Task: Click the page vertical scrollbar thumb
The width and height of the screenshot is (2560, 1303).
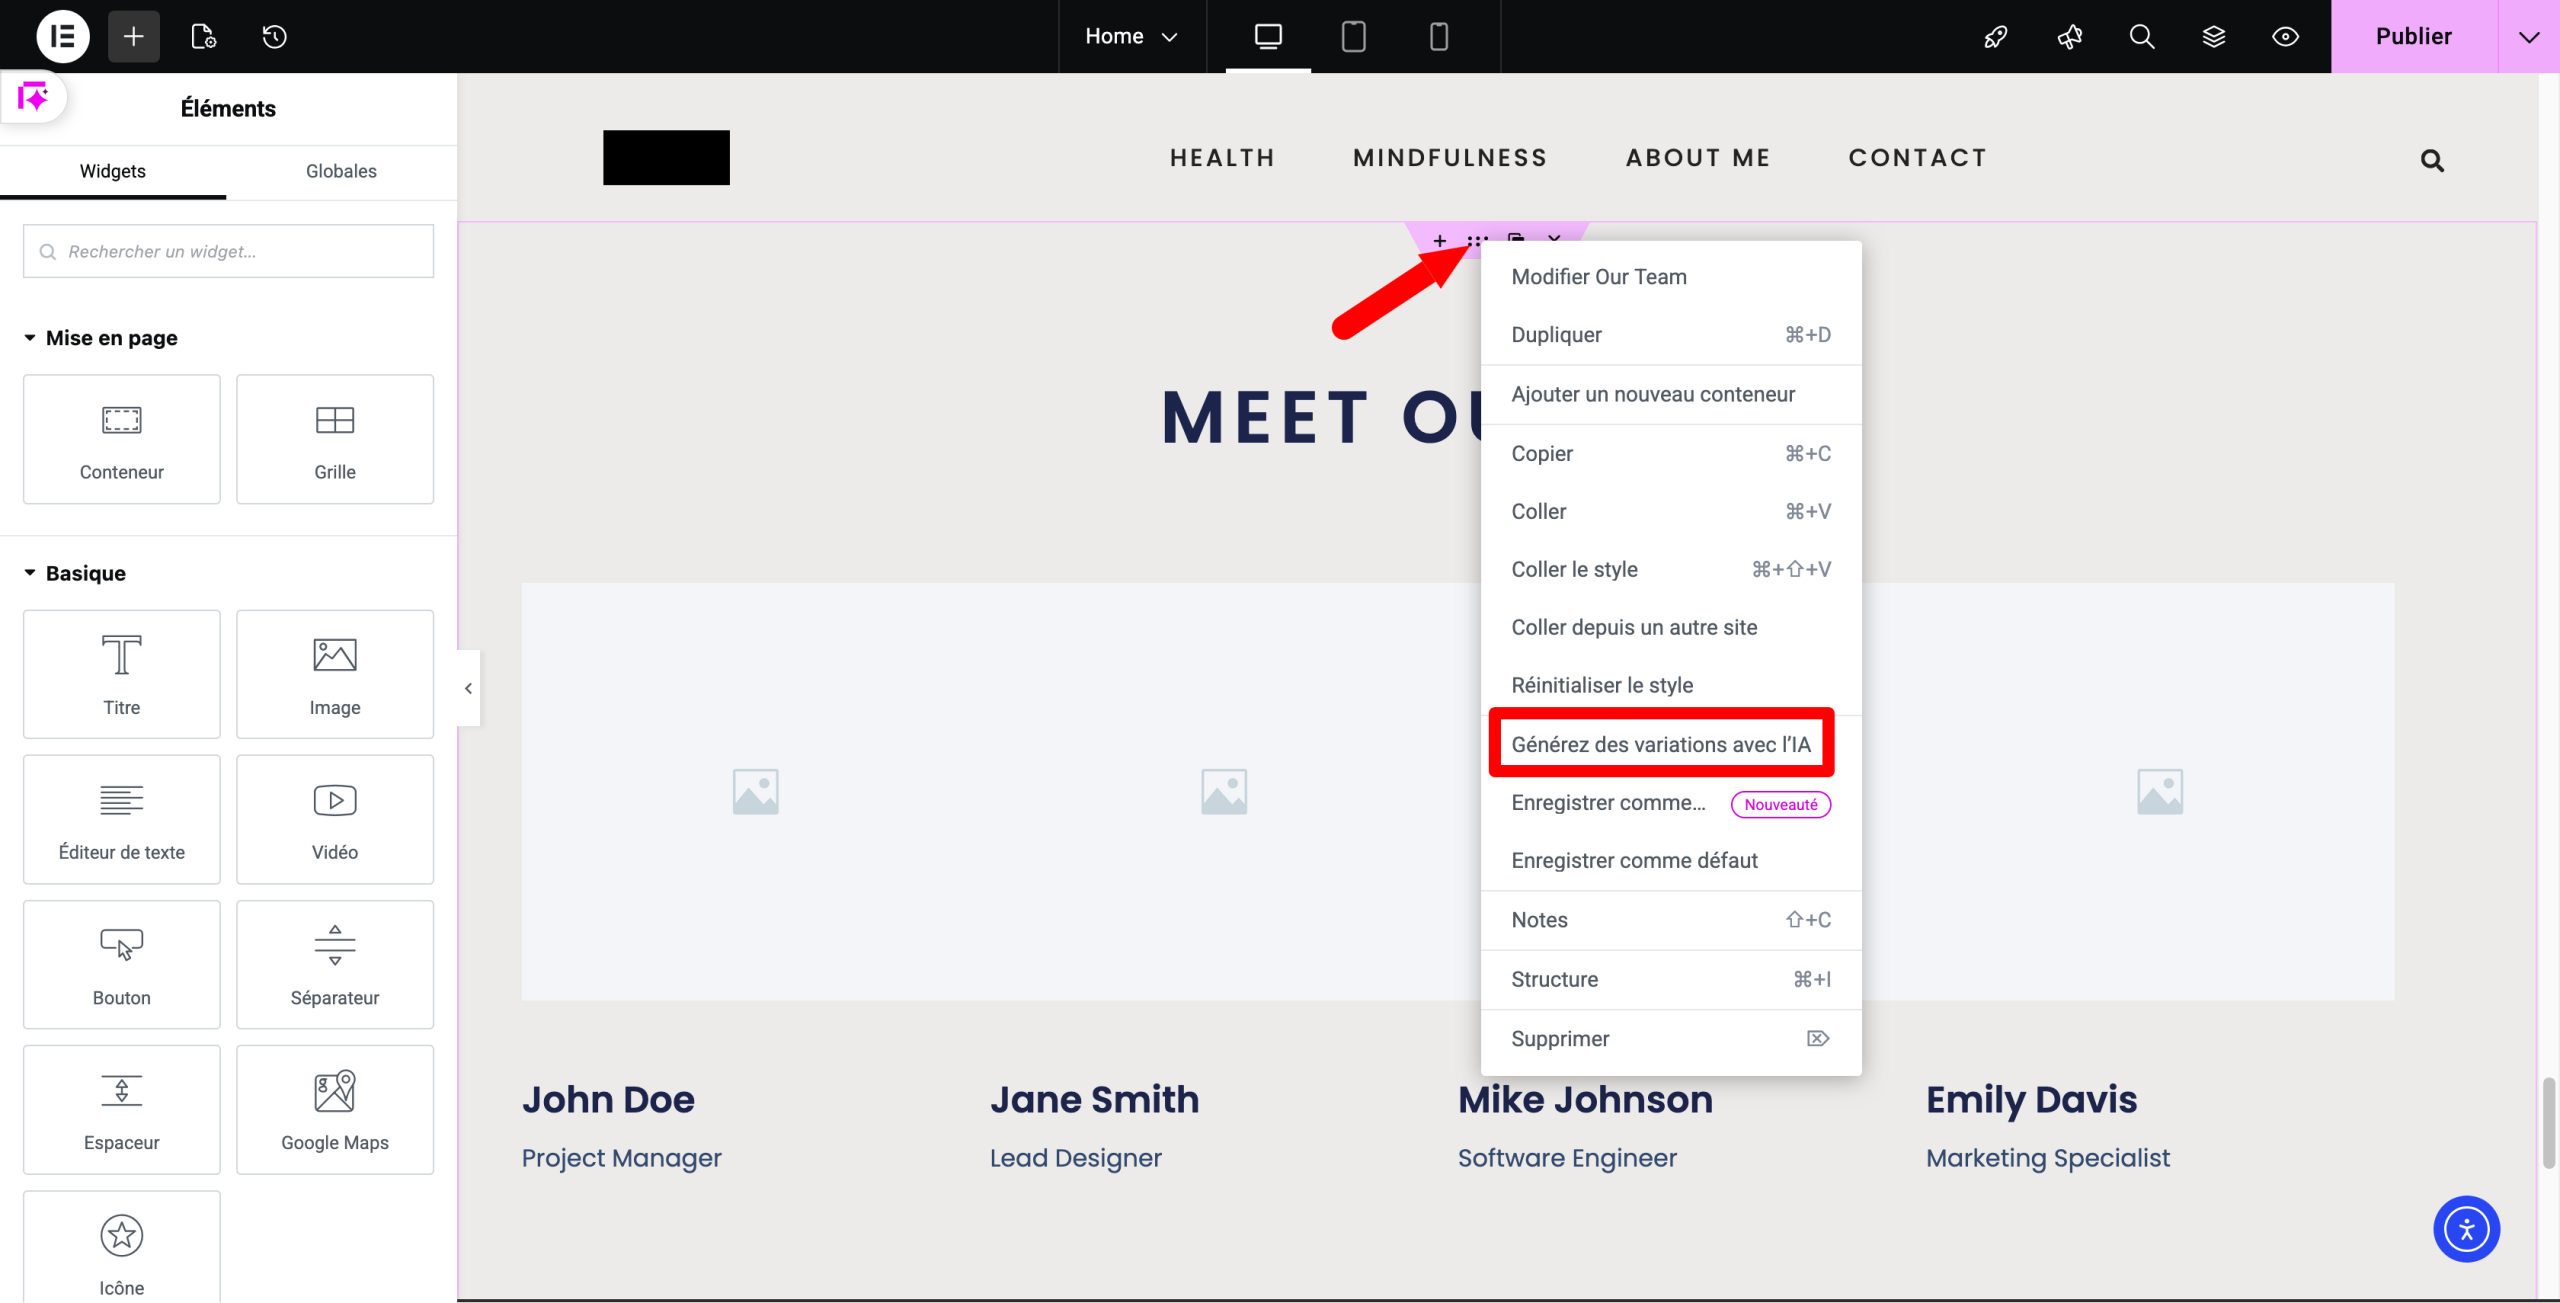Action: coord(2549,1123)
